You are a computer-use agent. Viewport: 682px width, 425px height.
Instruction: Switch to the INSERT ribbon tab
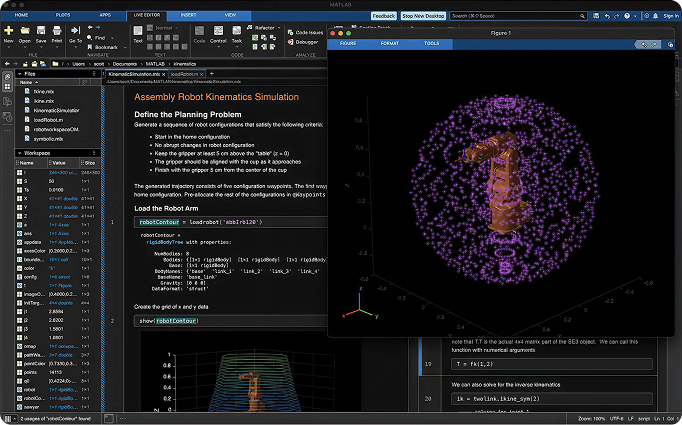(x=188, y=15)
